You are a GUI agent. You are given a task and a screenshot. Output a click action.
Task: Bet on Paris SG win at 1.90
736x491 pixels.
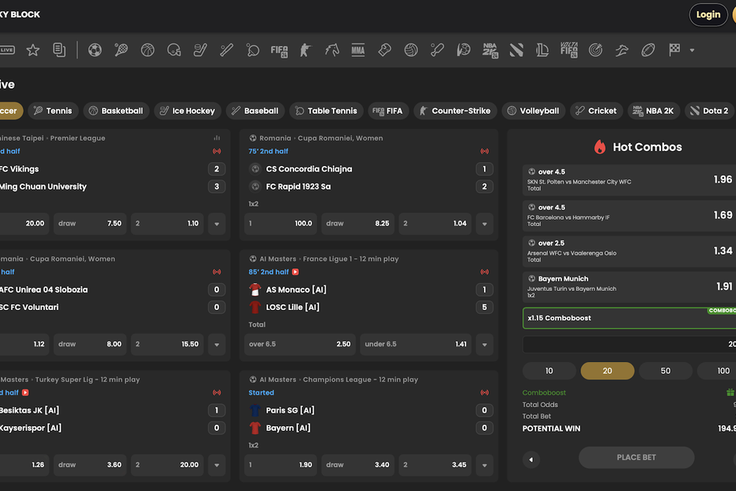(280, 465)
